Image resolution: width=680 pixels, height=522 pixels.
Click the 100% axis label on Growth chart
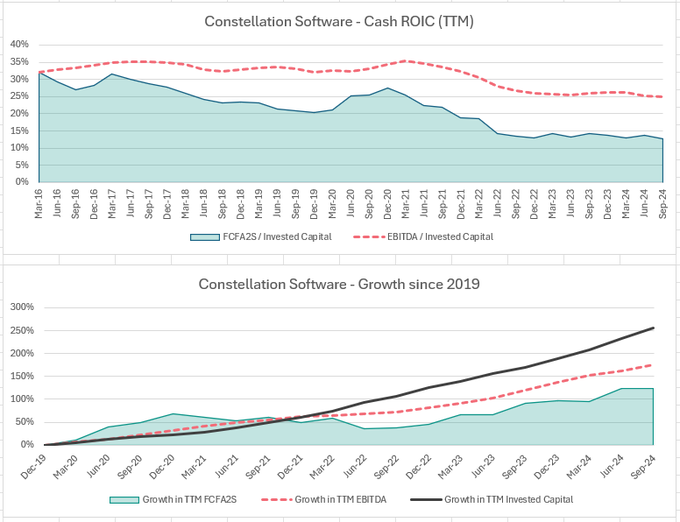[22, 399]
